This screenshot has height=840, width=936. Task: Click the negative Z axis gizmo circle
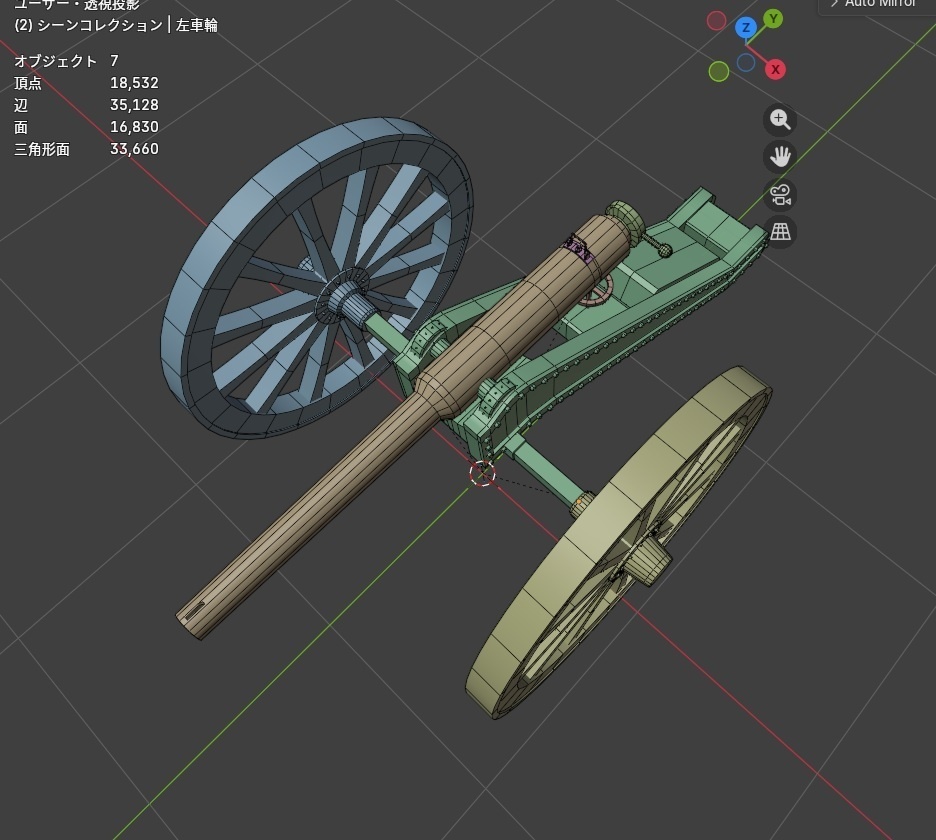point(746,63)
